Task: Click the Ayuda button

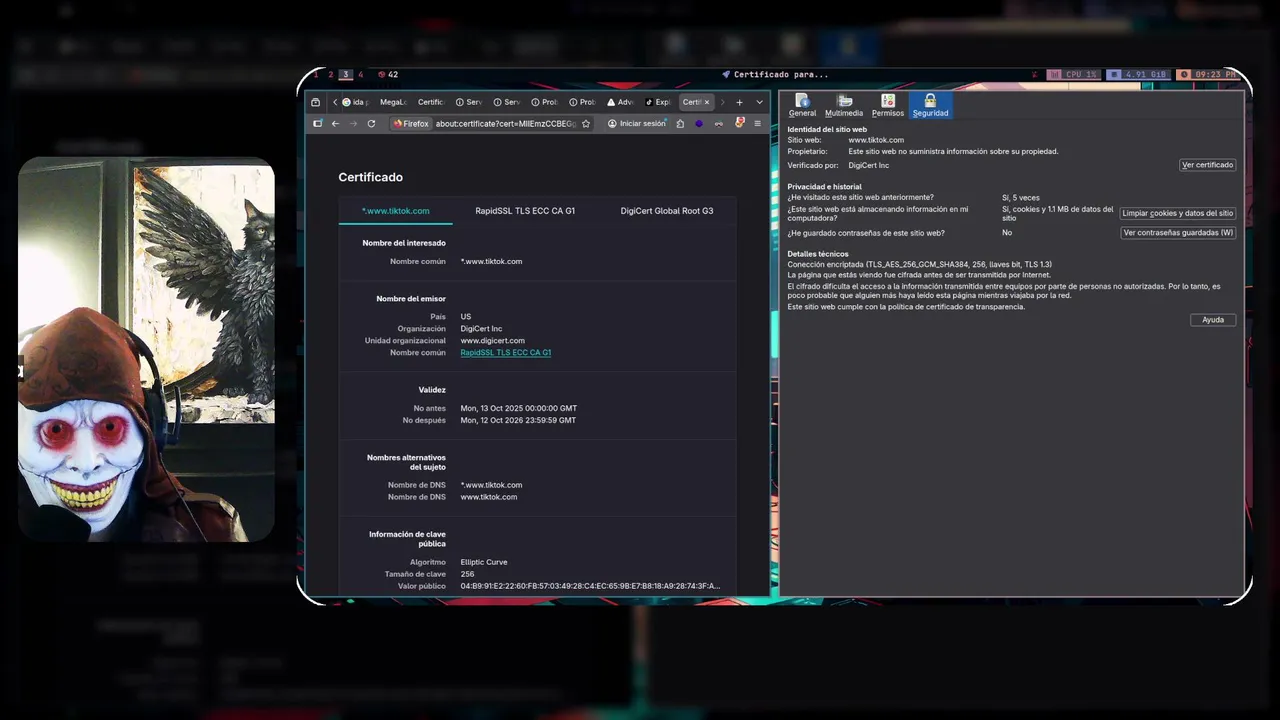Action: [x=1213, y=320]
